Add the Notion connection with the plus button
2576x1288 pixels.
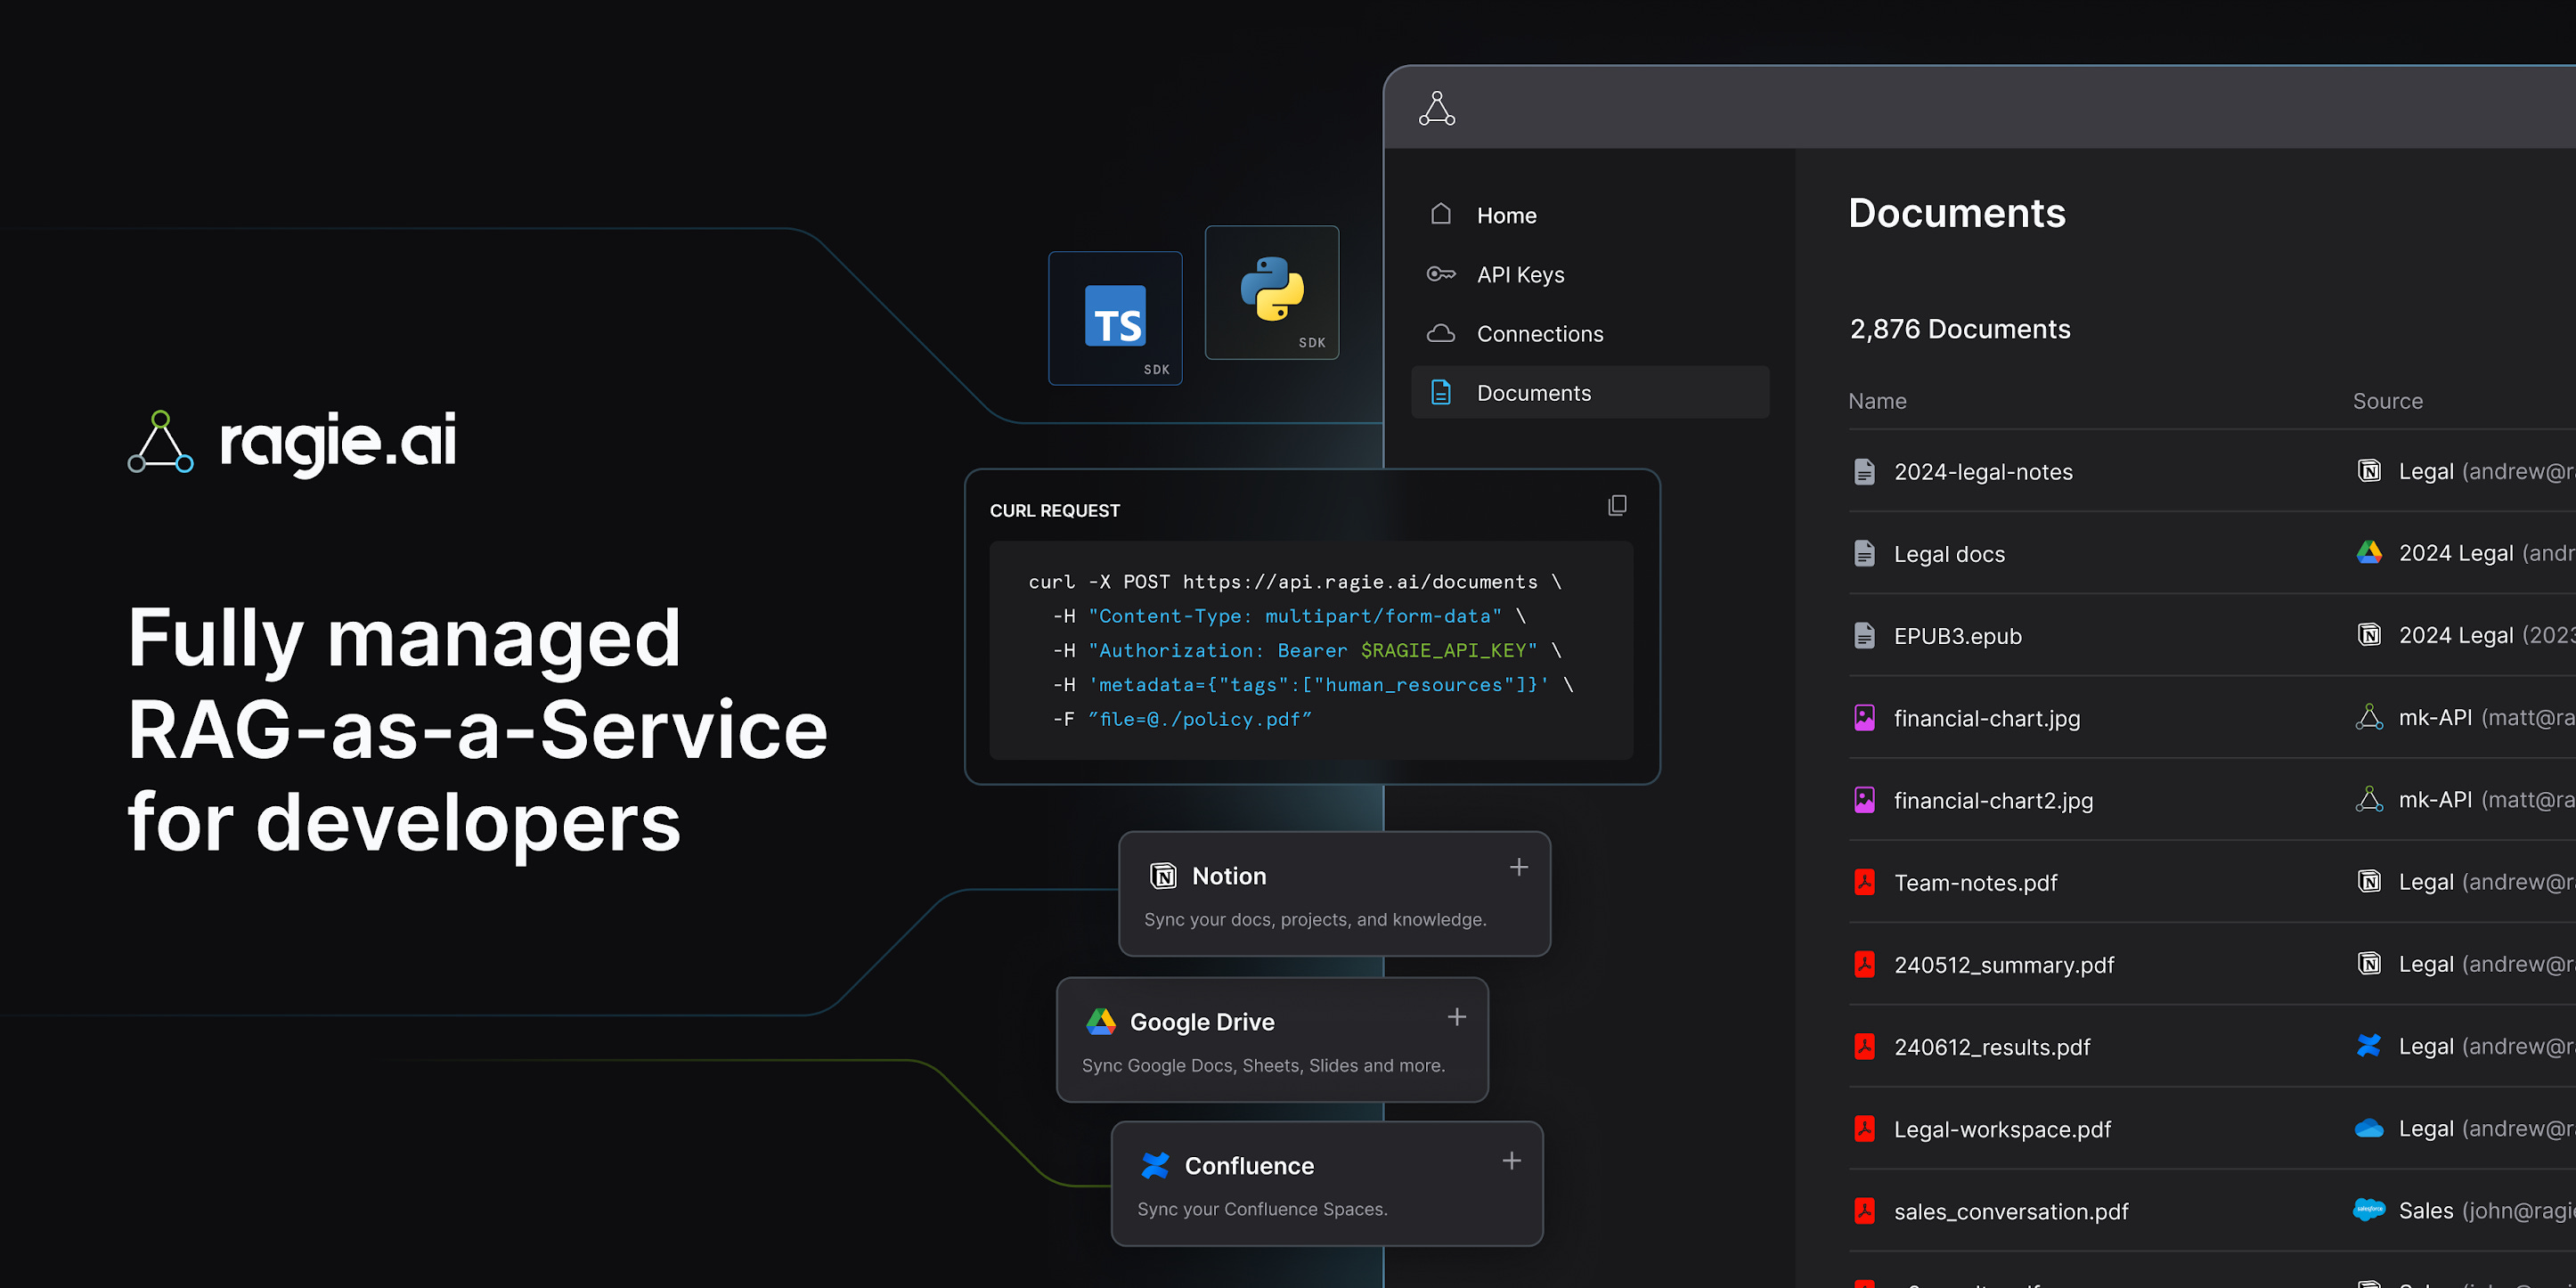(x=1518, y=867)
